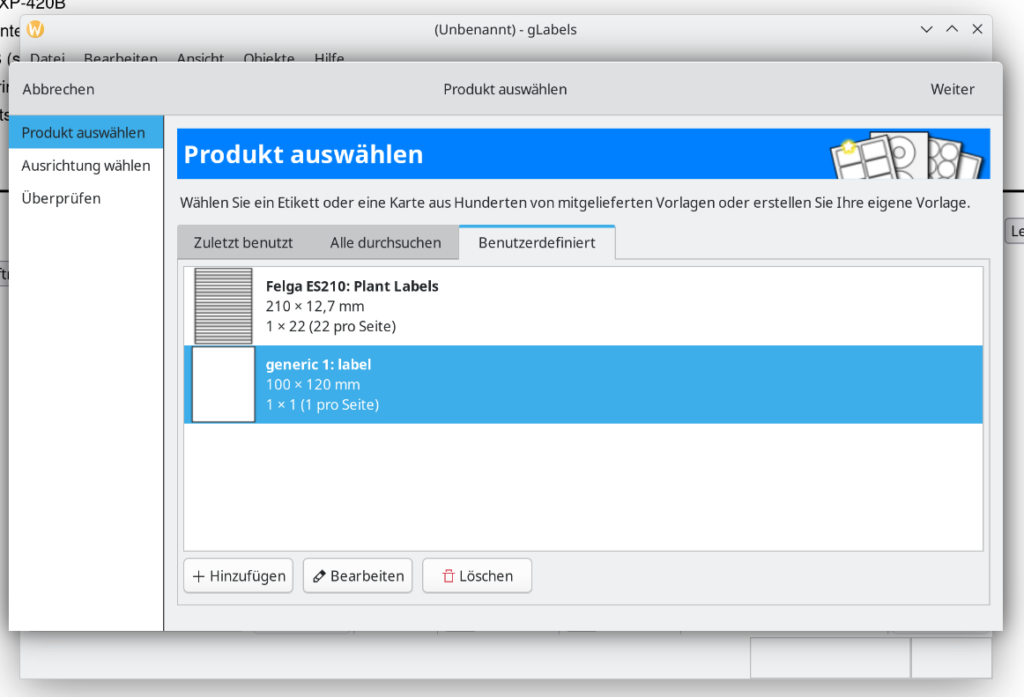This screenshot has height=697, width=1024.
Task: Click the gLabels app icon in title bar
Action: click(x=36, y=29)
